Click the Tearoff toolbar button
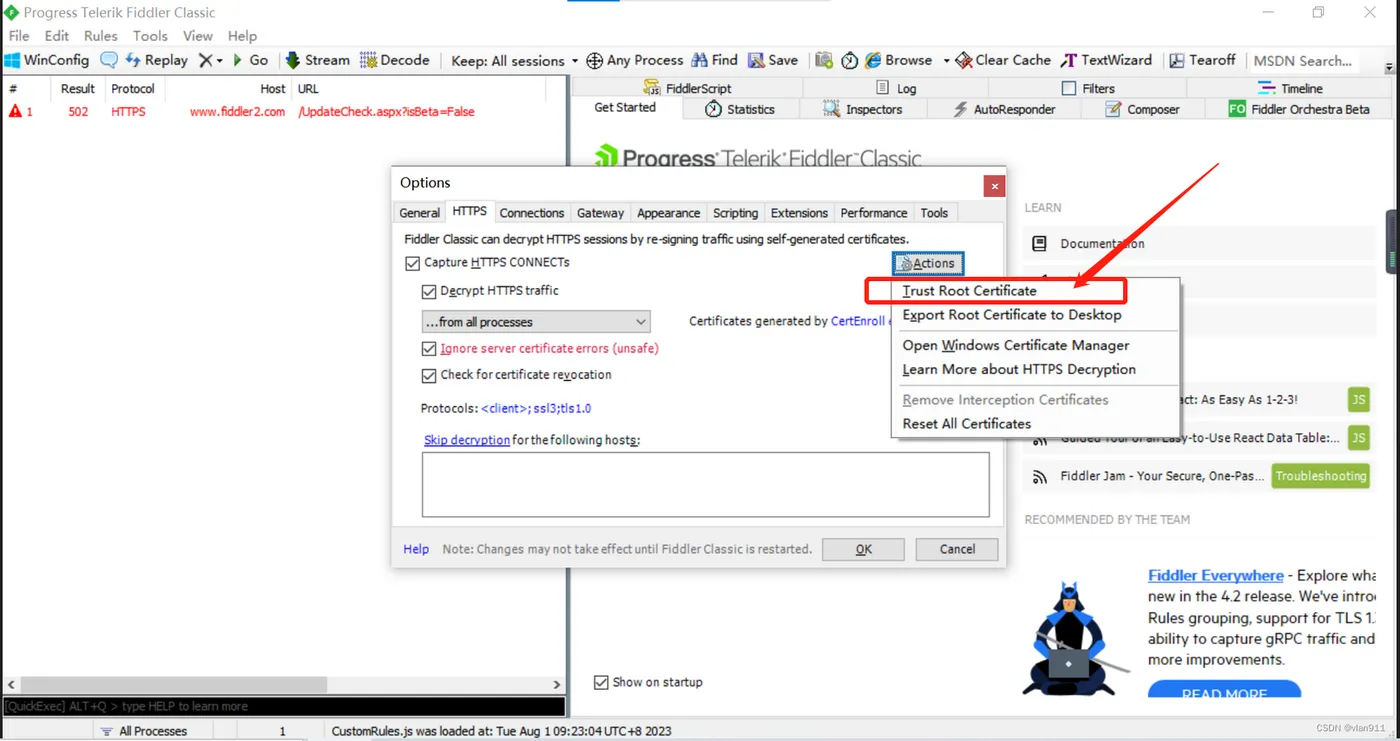 tap(1202, 60)
